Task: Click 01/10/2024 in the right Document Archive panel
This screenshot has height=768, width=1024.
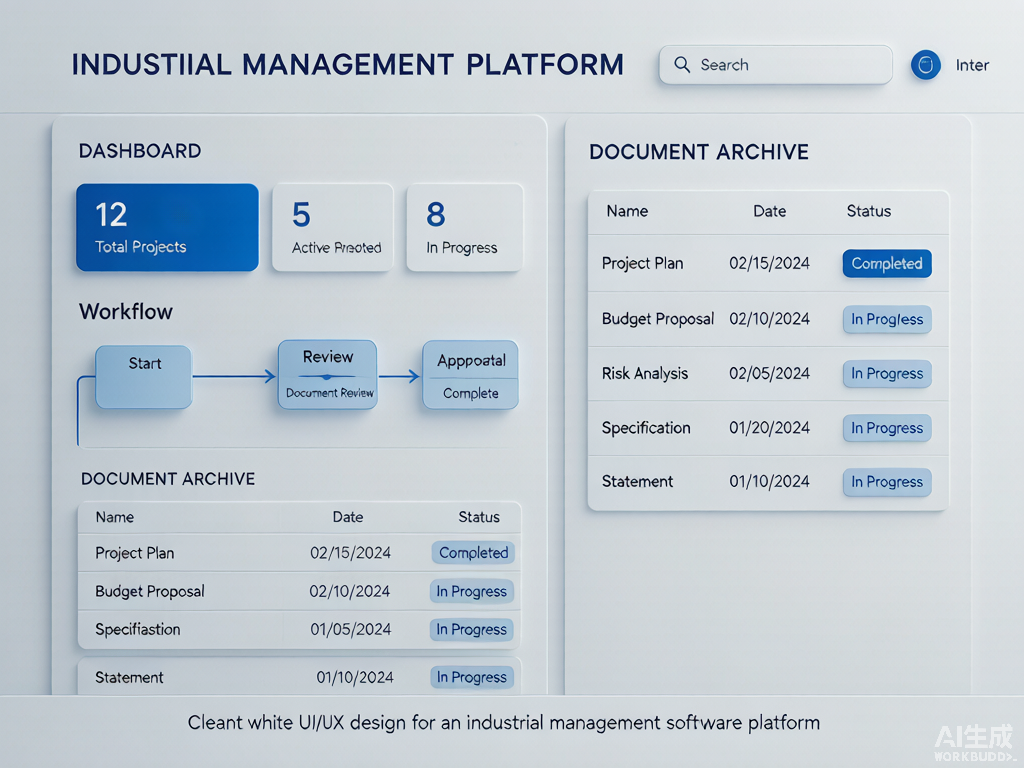Action: [769, 482]
